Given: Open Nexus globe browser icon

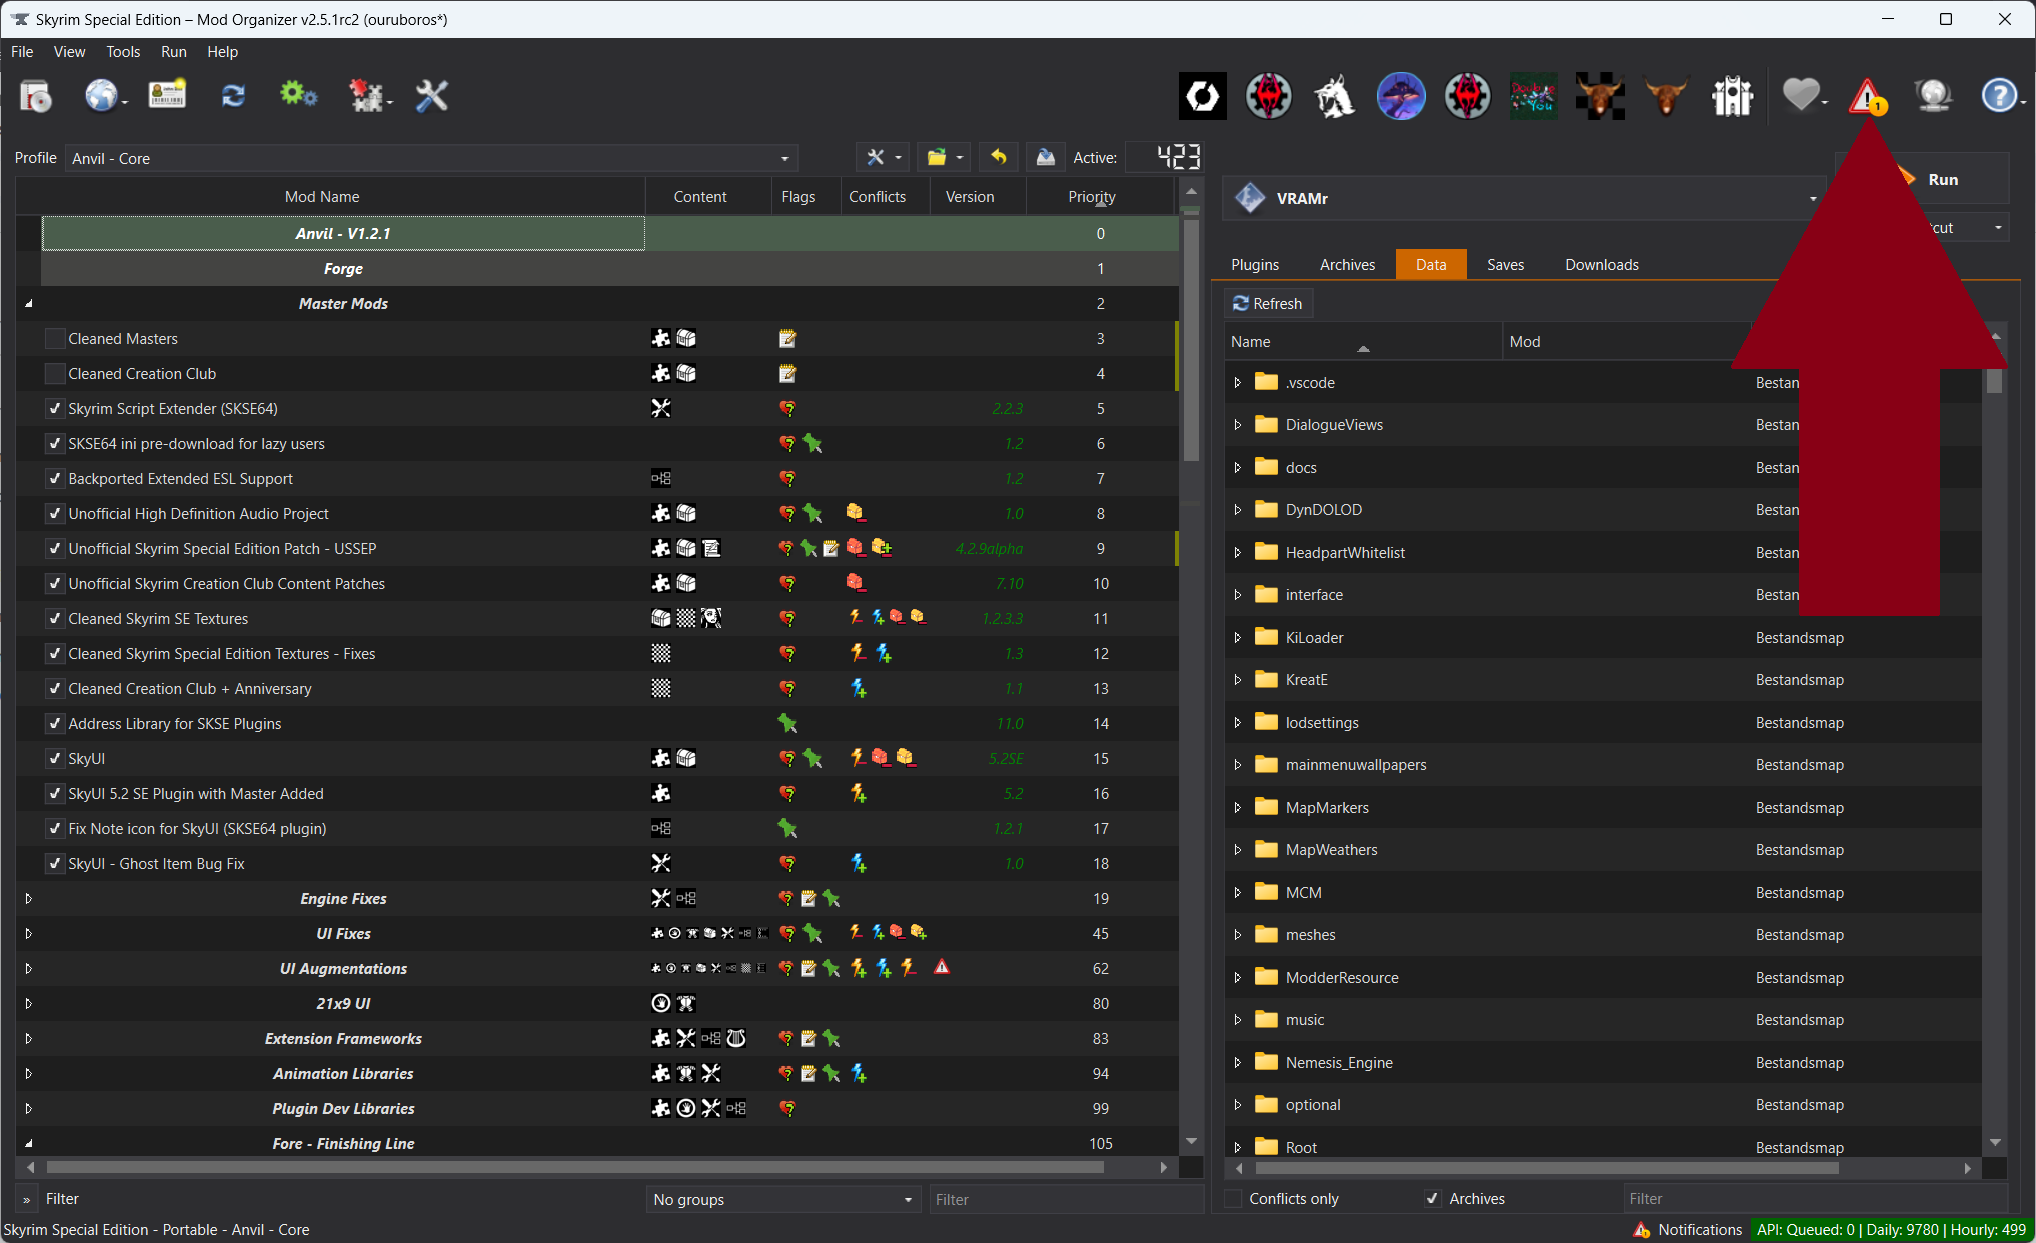Looking at the screenshot, I should click(101, 96).
